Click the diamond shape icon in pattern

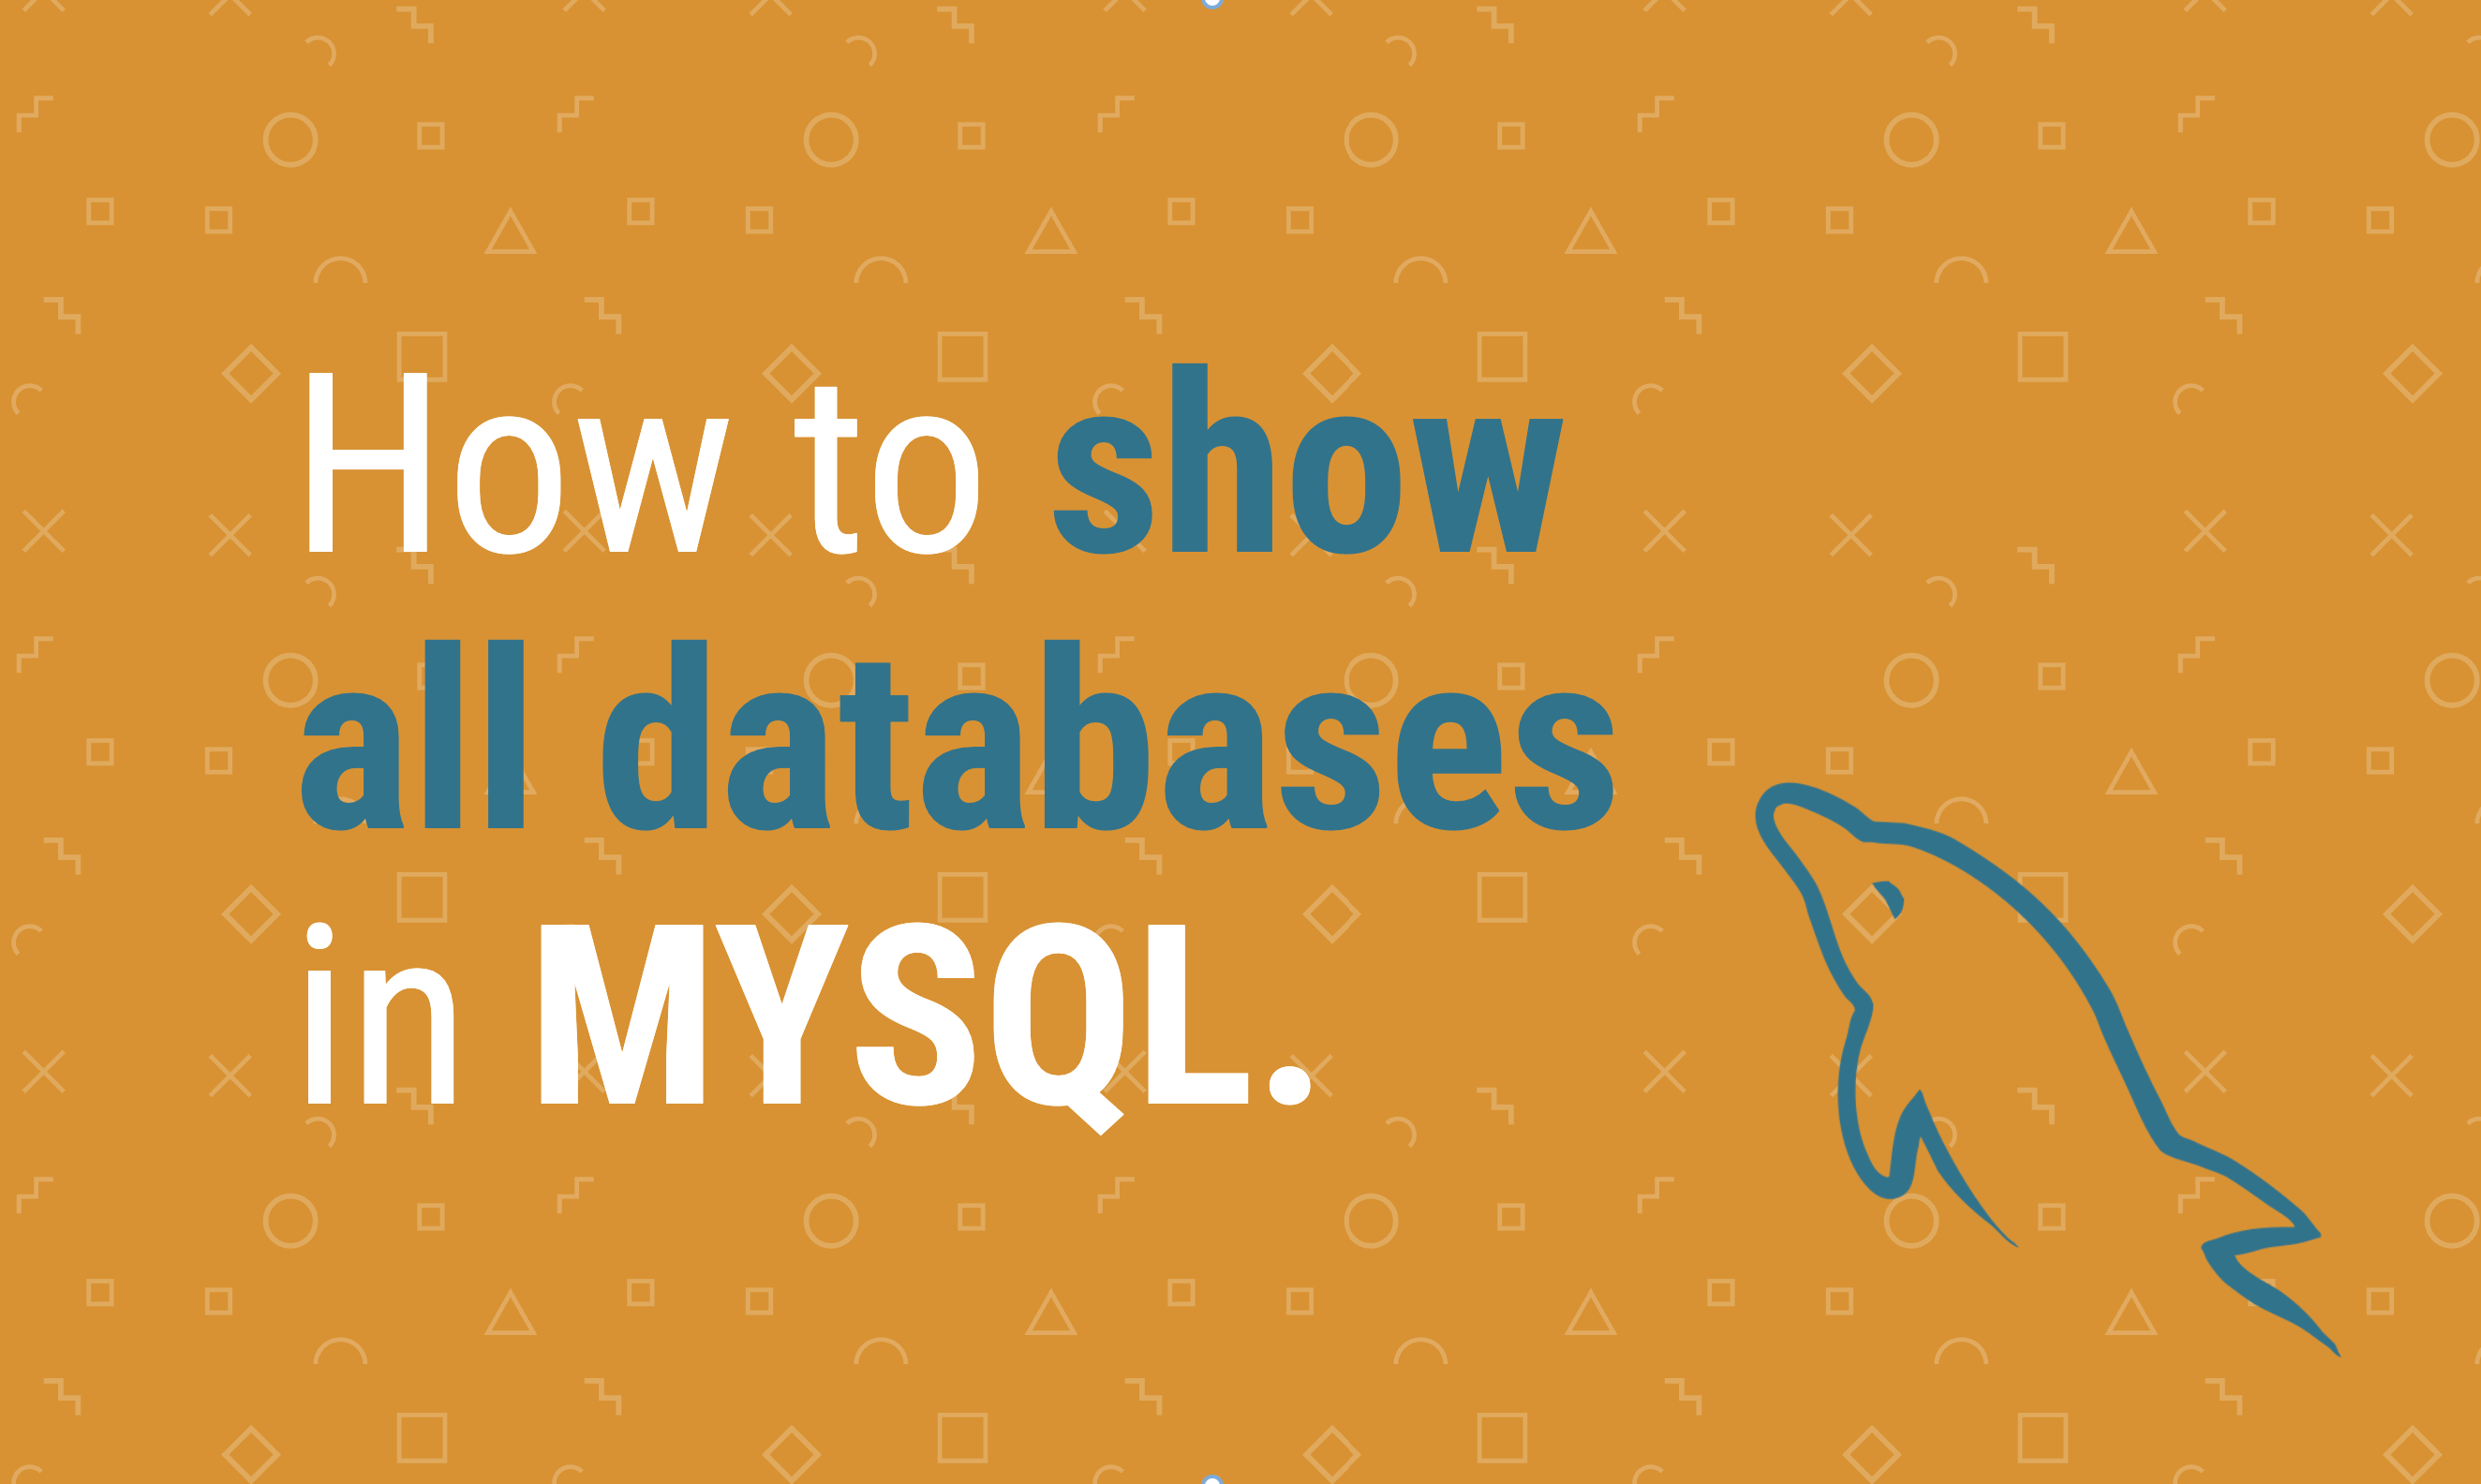tap(249, 375)
